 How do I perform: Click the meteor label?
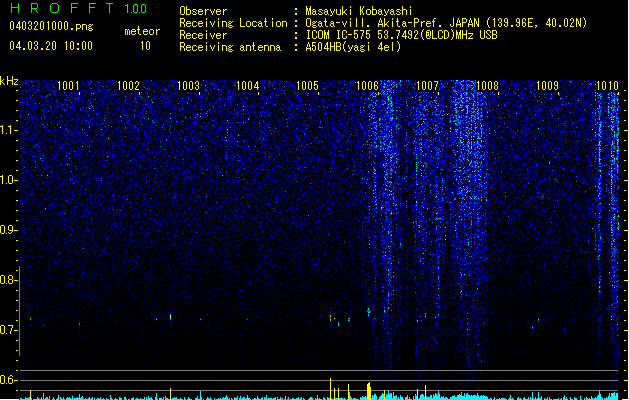(x=142, y=31)
